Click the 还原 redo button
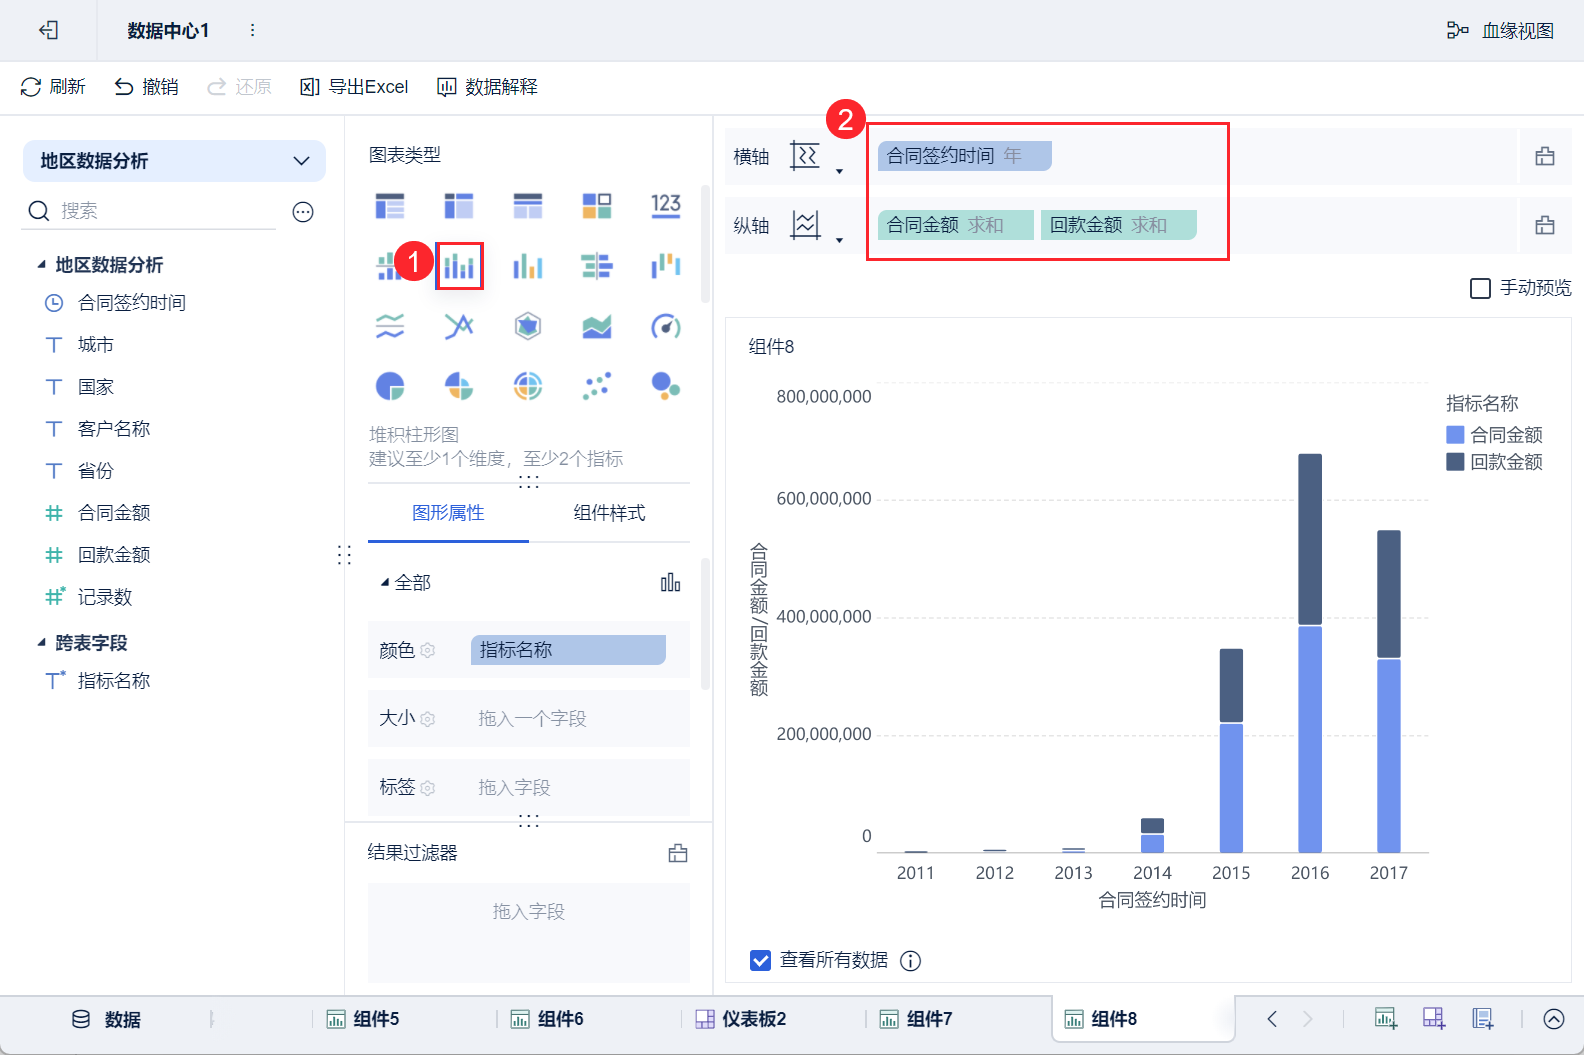The image size is (1584, 1055). click(x=239, y=87)
